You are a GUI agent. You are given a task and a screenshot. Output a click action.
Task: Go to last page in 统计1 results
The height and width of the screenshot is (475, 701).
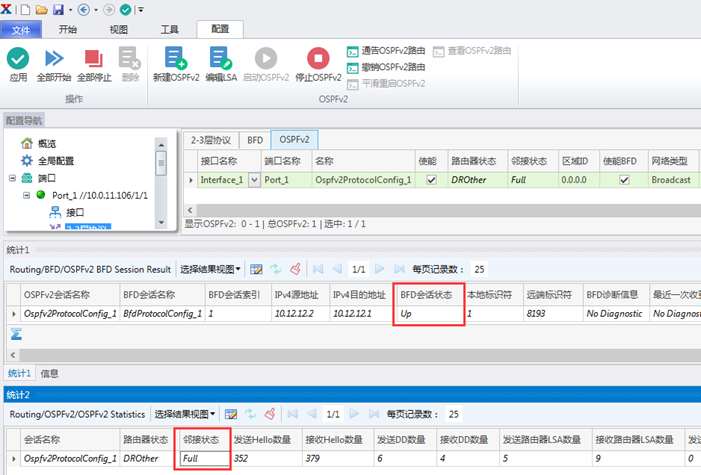[399, 269]
